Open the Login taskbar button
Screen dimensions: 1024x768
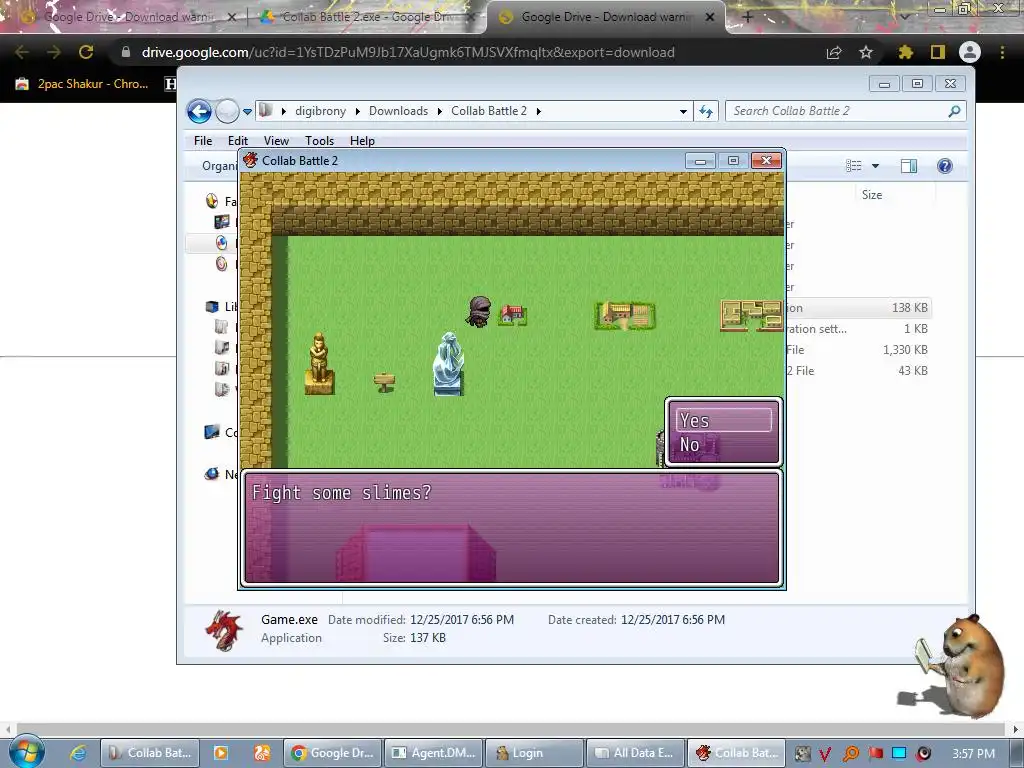click(535, 753)
